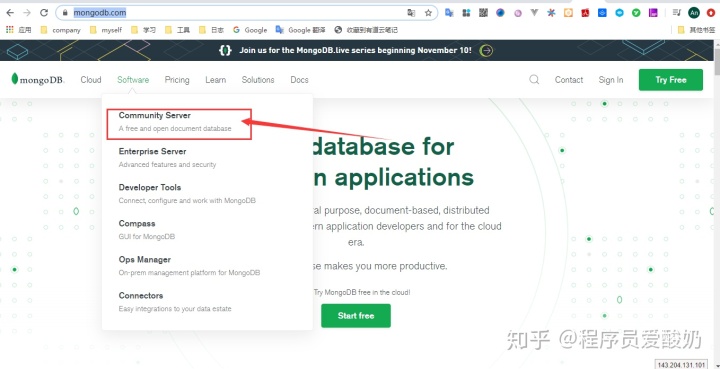Open the Solutions menu

click(x=258, y=80)
